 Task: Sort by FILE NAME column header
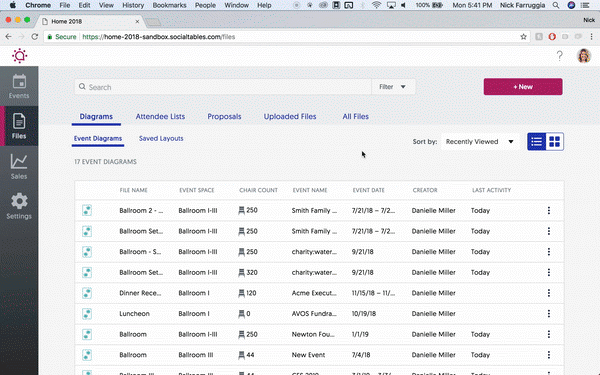click(x=134, y=190)
